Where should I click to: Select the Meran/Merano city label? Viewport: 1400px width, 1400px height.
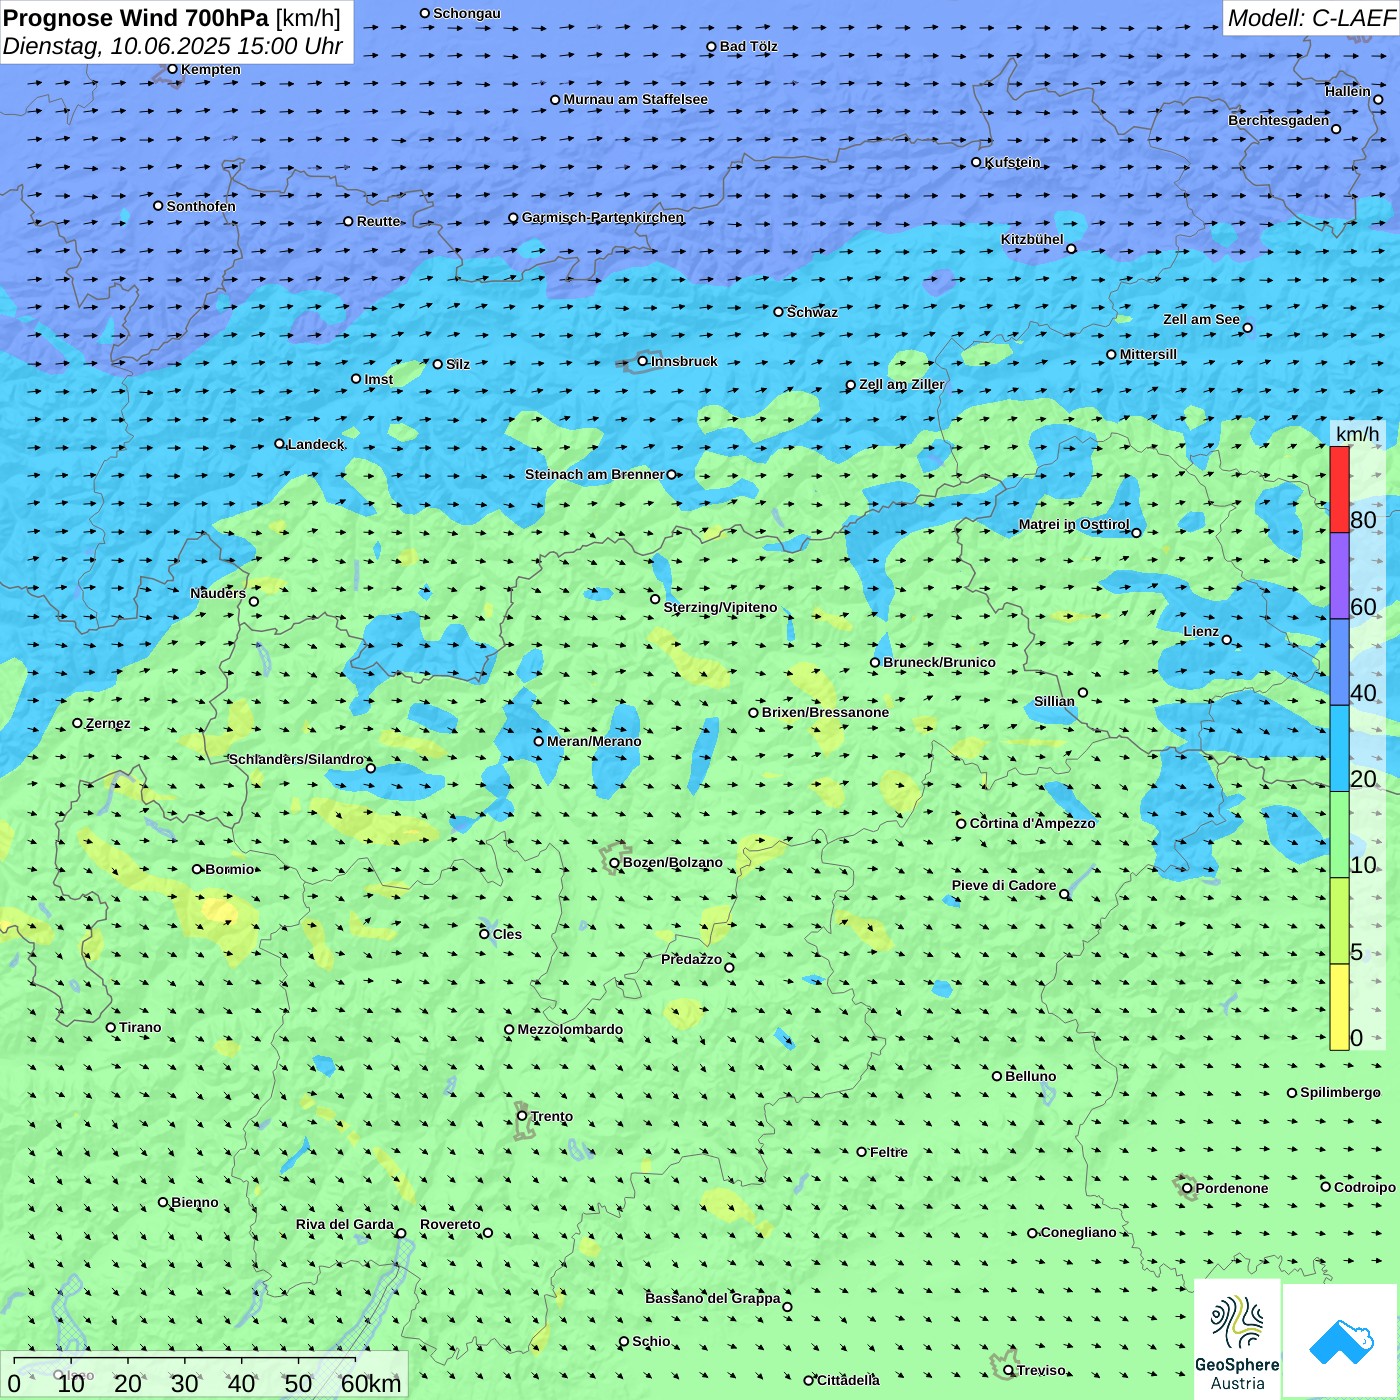tap(594, 741)
